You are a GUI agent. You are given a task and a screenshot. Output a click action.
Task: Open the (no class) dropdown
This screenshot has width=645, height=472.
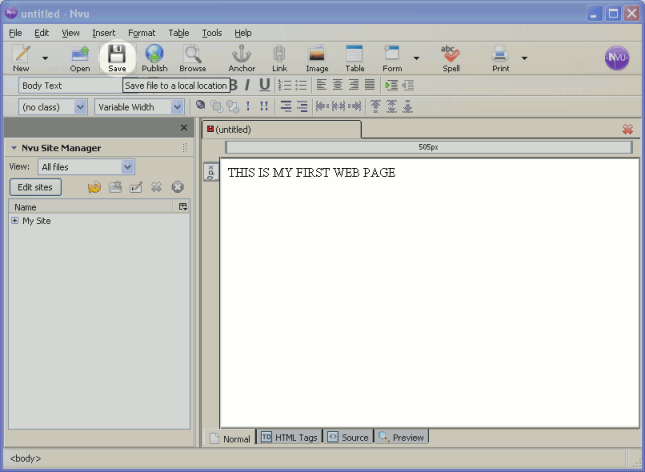[53, 107]
